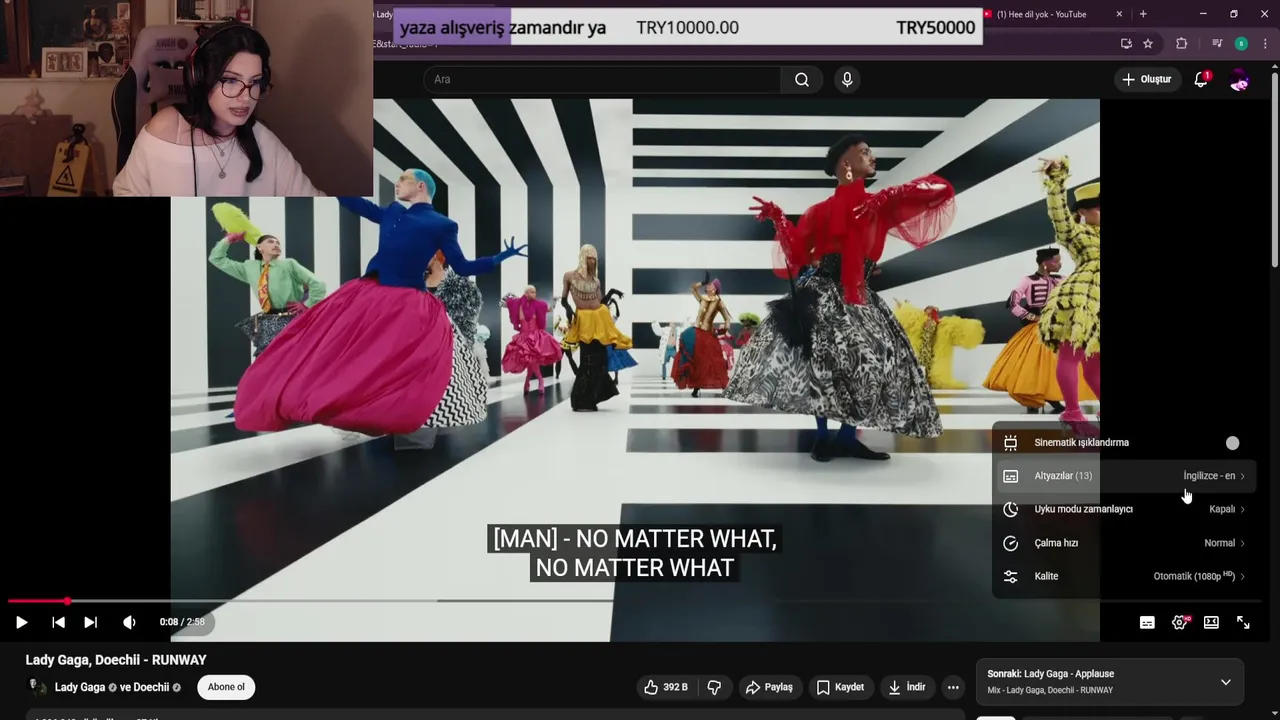Play the RUNWAY video
This screenshot has width=1280, height=720.
[x=21, y=622]
